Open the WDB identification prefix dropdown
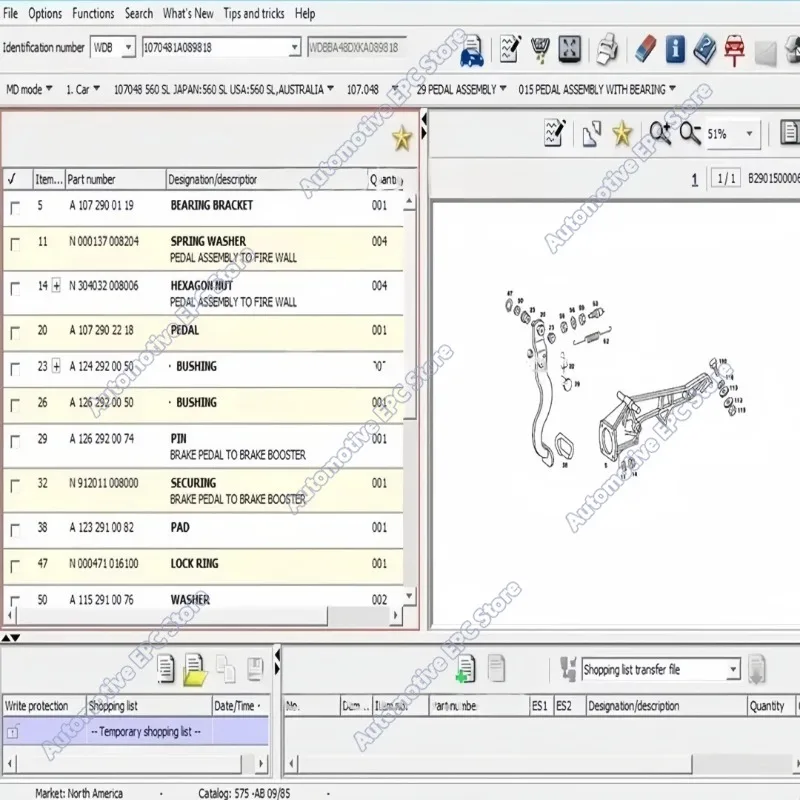Screen dimensions: 800x800 click(x=129, y=47)
